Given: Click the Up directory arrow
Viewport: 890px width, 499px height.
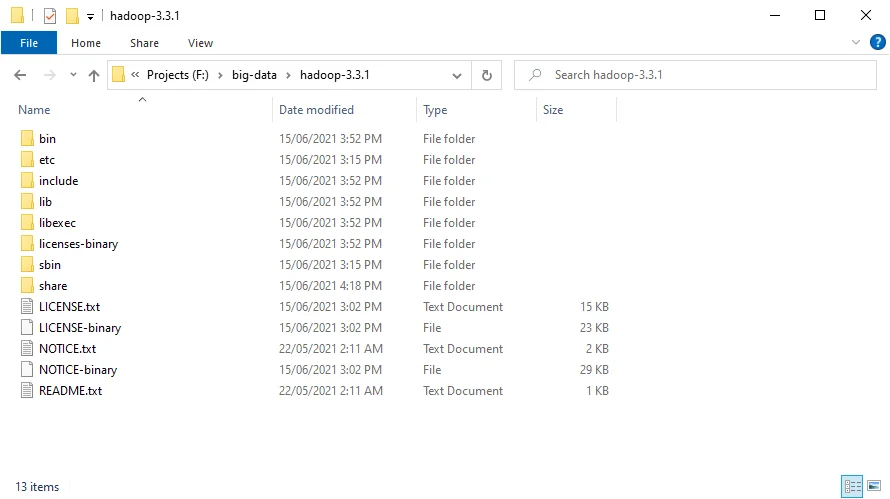Looking at the screenshot, I should point(94,75).
